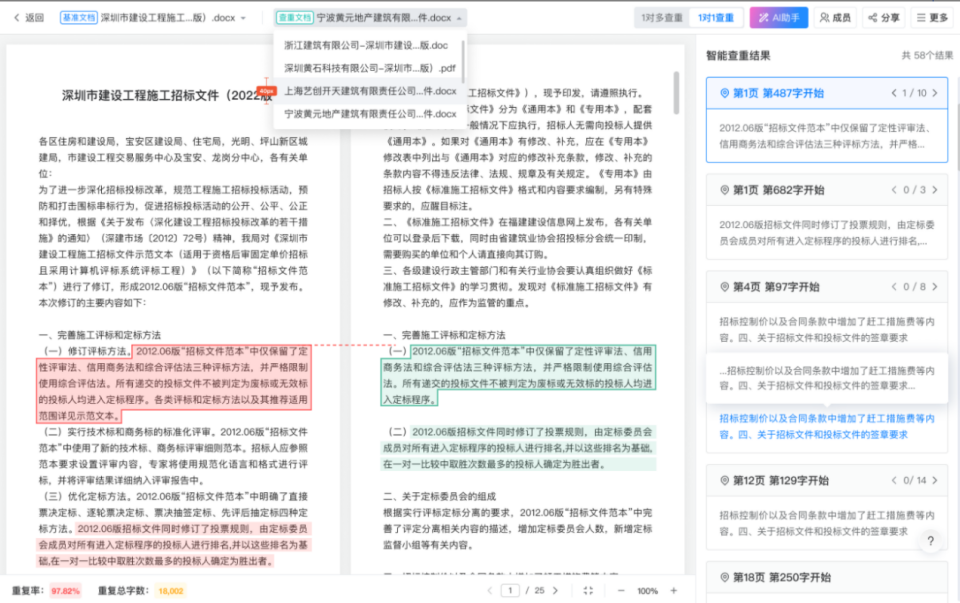This screenshot has height=603, width=960.
Task: Click heading 二、关于定标委员会的组成
Action: coord(439,496)
